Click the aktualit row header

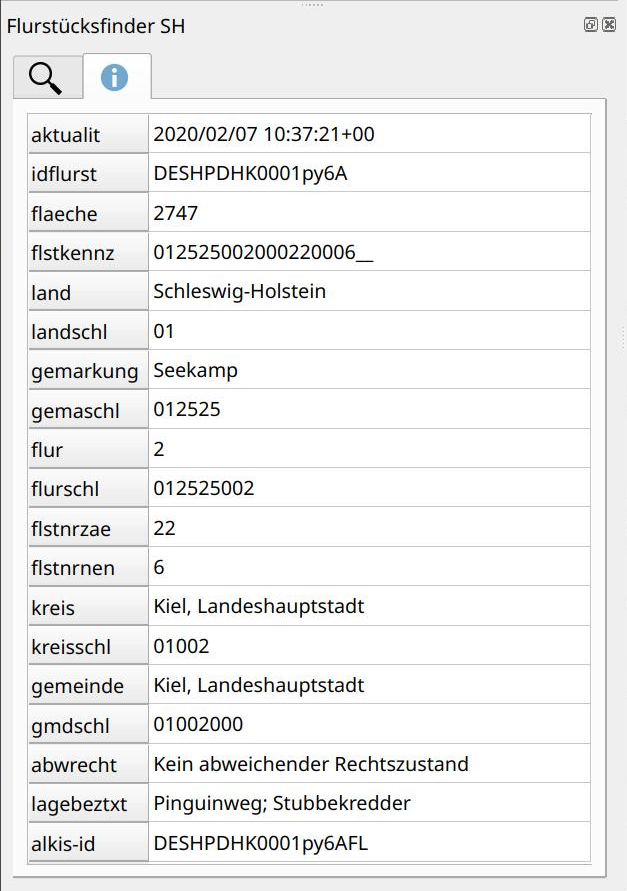coord(88,135)
